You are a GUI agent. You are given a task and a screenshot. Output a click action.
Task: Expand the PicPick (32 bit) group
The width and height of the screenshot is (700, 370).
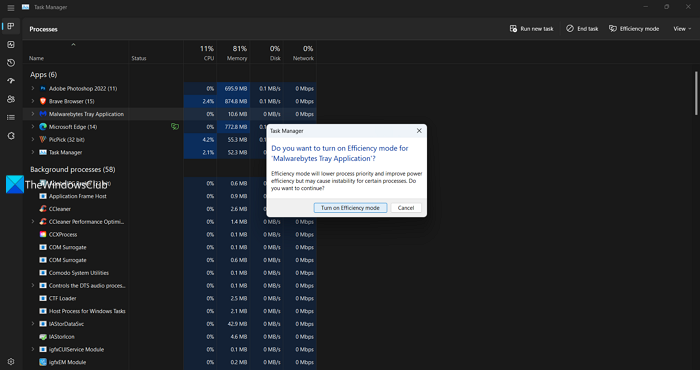pyautogui.click(x=33, y=139)
